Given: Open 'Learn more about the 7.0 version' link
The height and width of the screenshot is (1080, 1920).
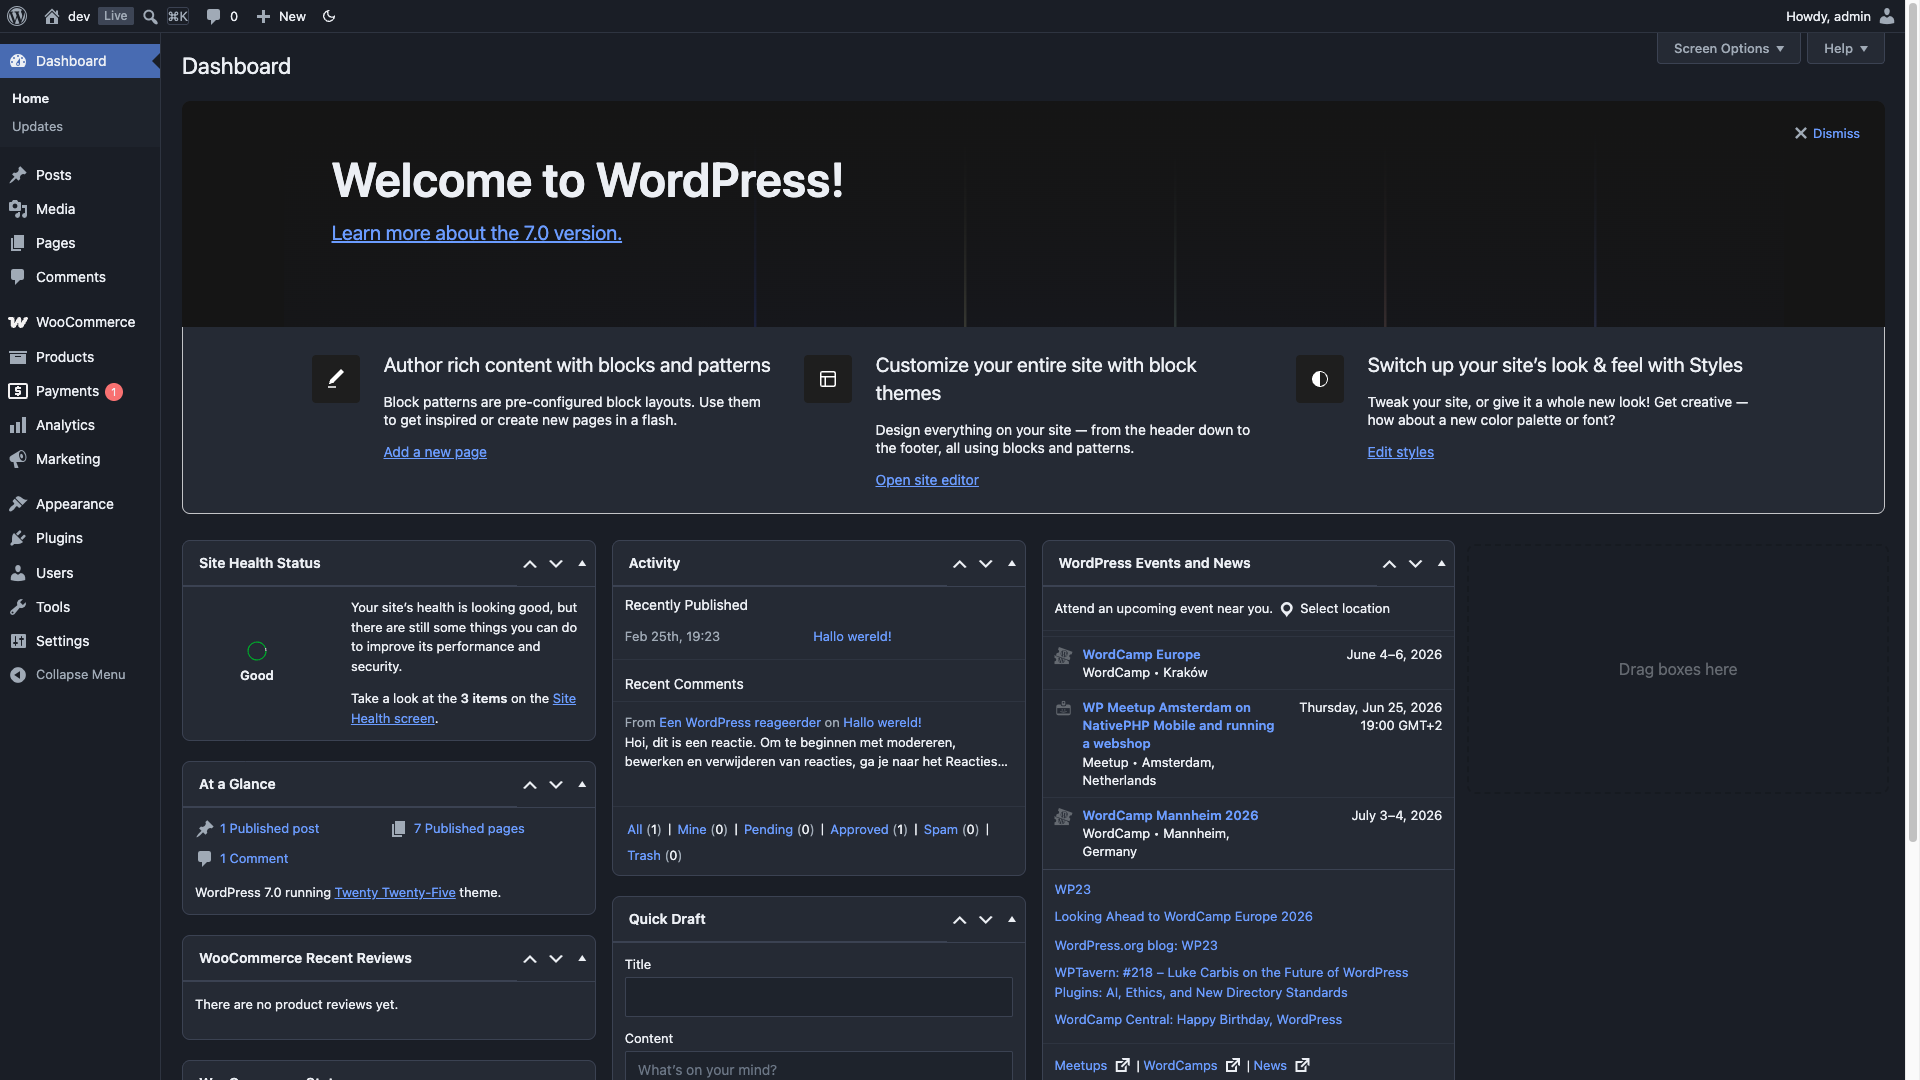Looking at the screenshot, I should point(476,233).
